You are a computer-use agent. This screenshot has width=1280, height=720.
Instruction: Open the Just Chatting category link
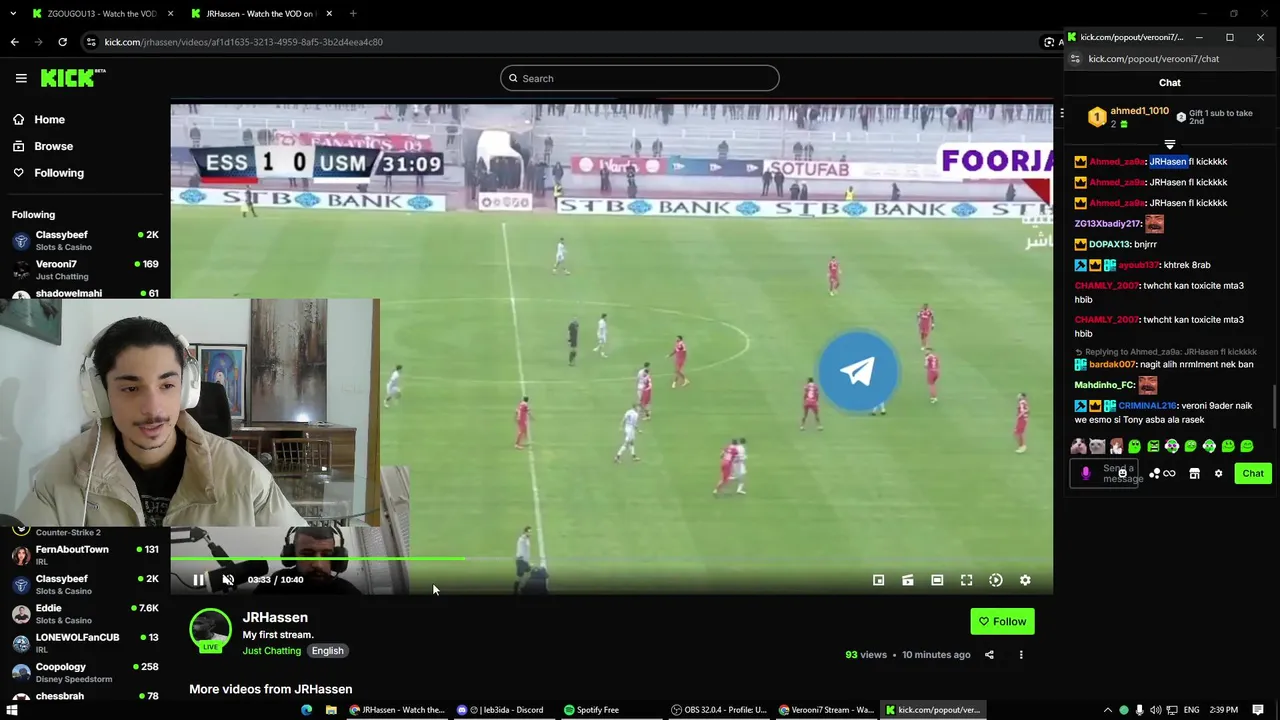[x=271, y=651]
